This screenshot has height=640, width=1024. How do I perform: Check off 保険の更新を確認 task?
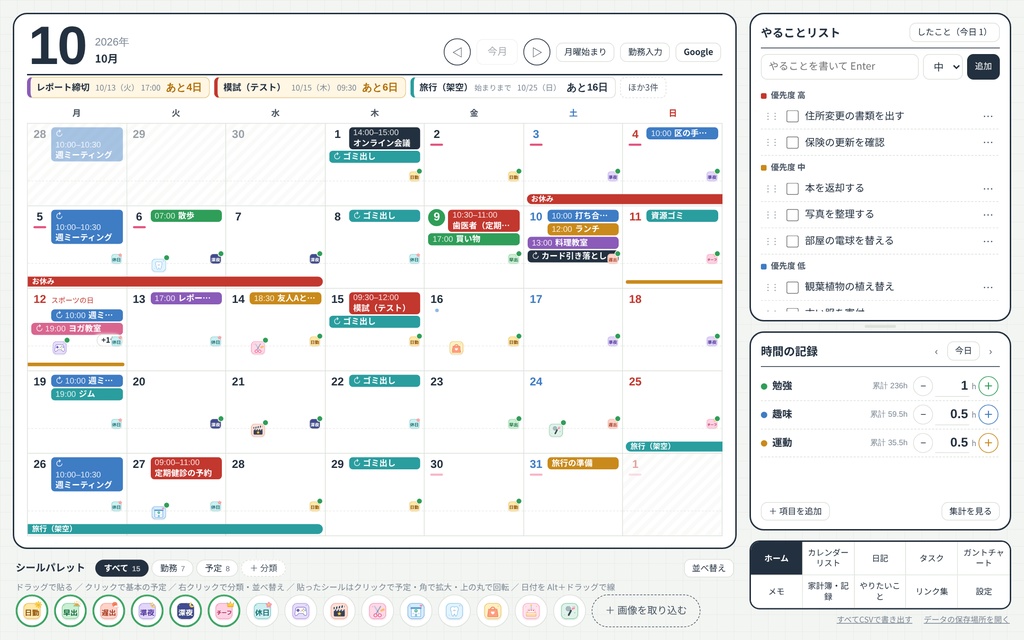(792, 142)
